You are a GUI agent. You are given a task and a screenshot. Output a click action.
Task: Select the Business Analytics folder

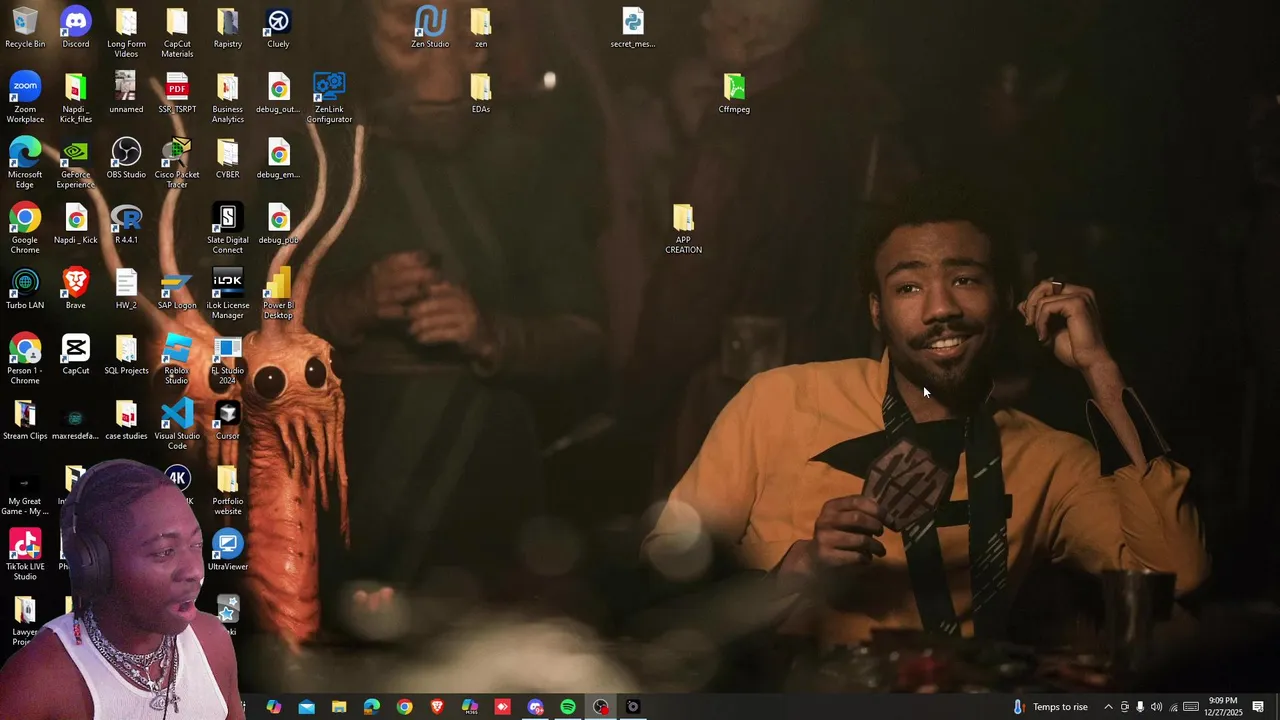(228, 98)
